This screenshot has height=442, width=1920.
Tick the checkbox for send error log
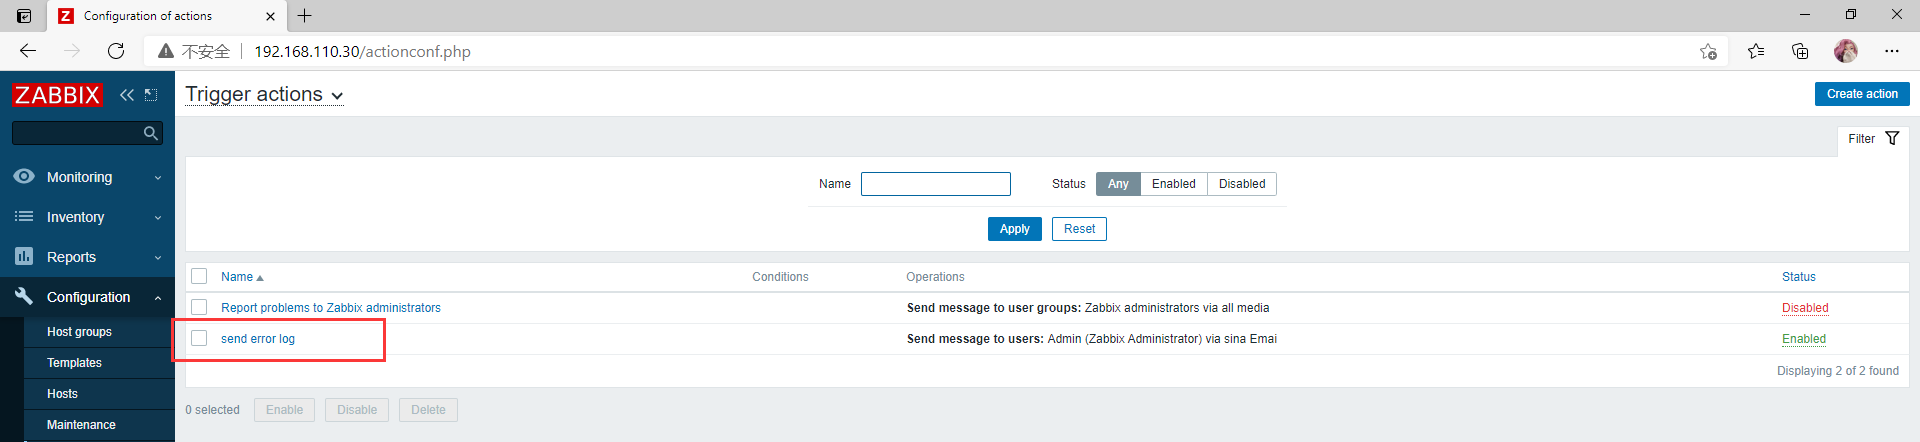coord(199,338)
